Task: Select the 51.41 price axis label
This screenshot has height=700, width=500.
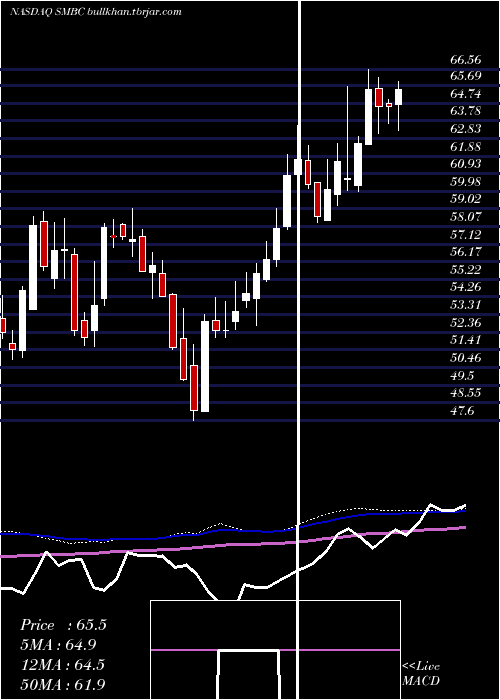Action: click(466, 340)
